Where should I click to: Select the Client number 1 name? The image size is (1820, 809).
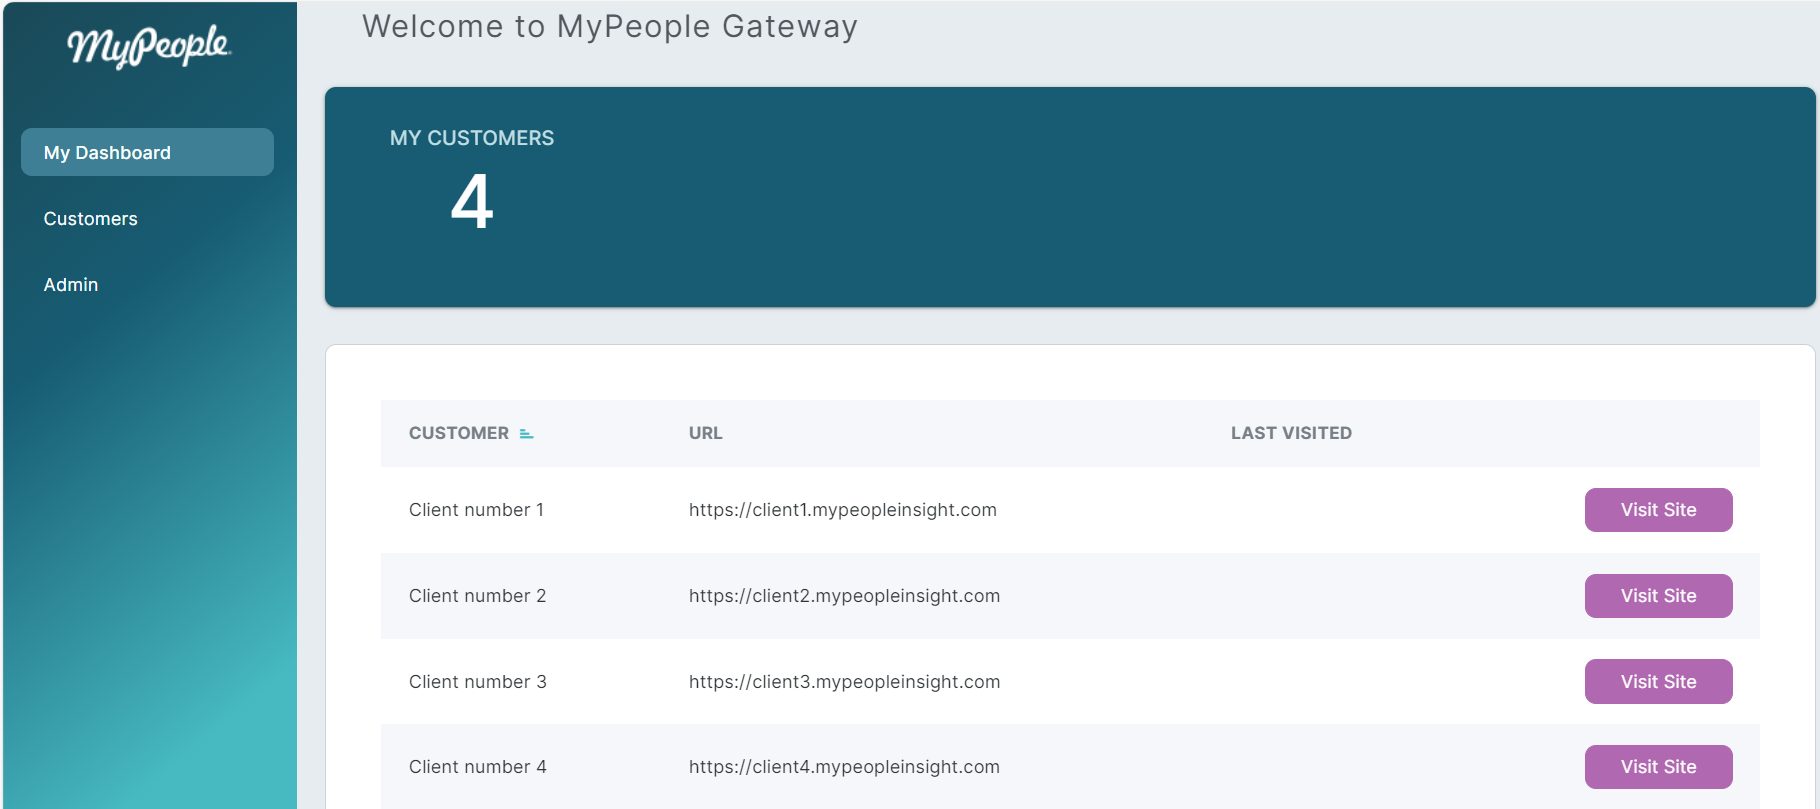tap(477, 510)
